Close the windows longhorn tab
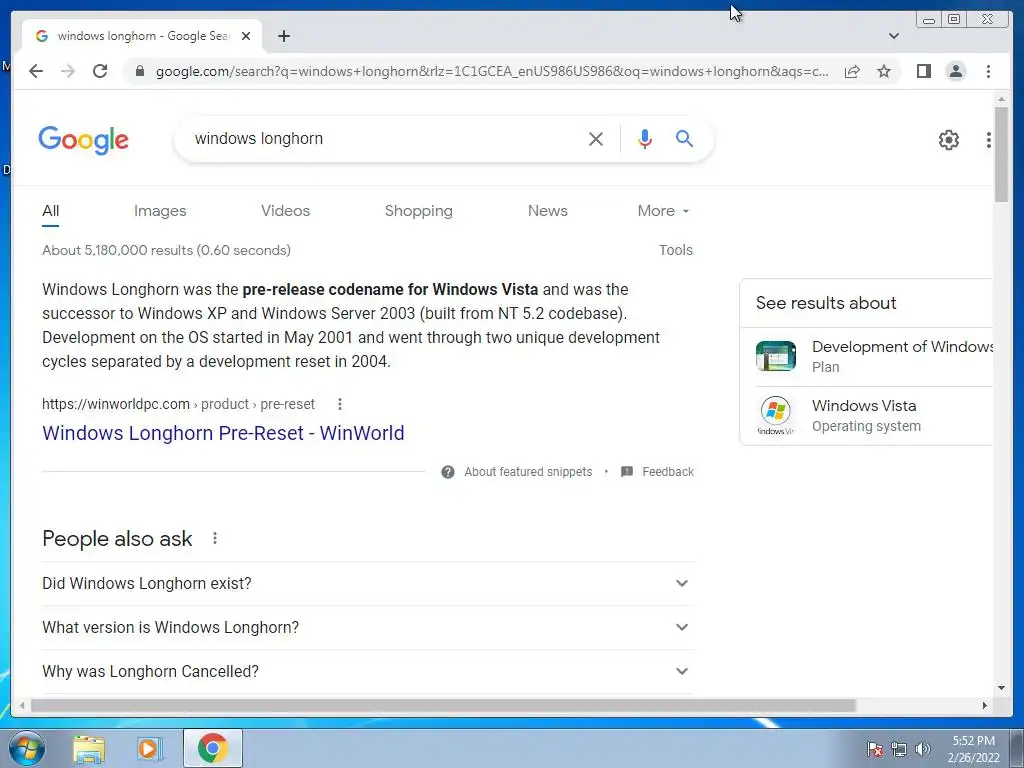 pyautogui.click(x=246, y=36)
